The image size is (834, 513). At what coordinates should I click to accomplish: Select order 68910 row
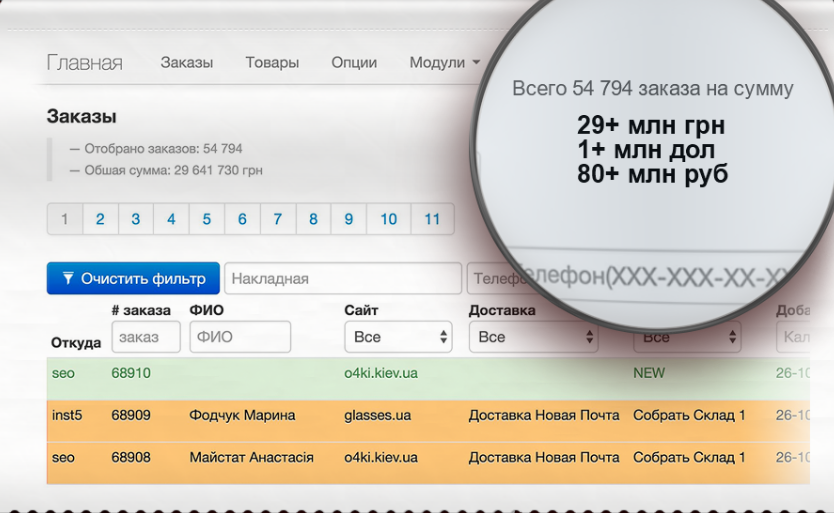pos(131,373)
